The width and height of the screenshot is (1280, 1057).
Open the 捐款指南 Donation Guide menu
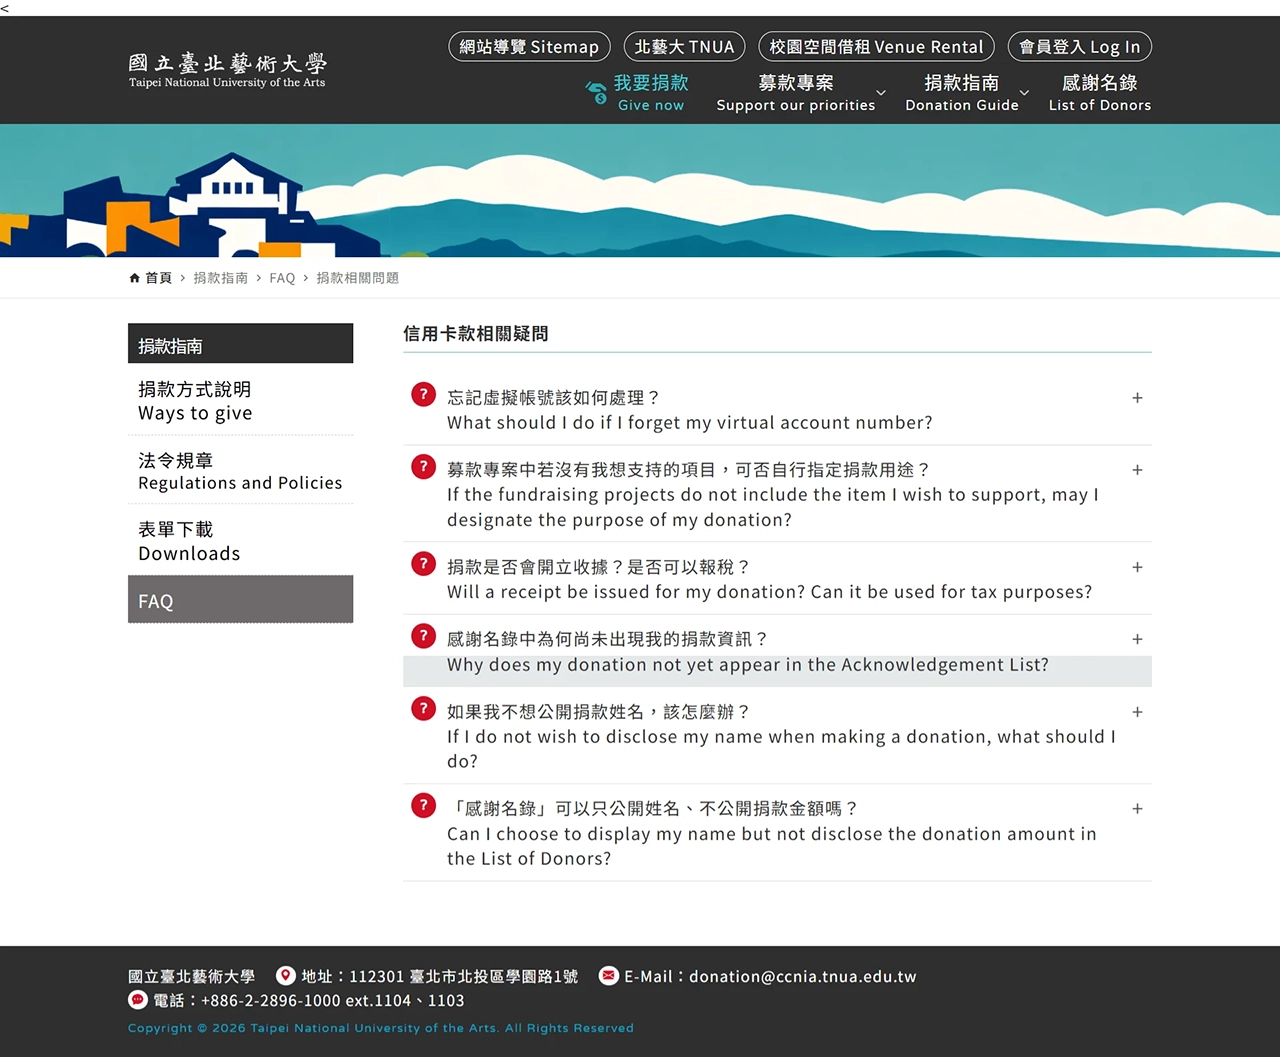962,93
